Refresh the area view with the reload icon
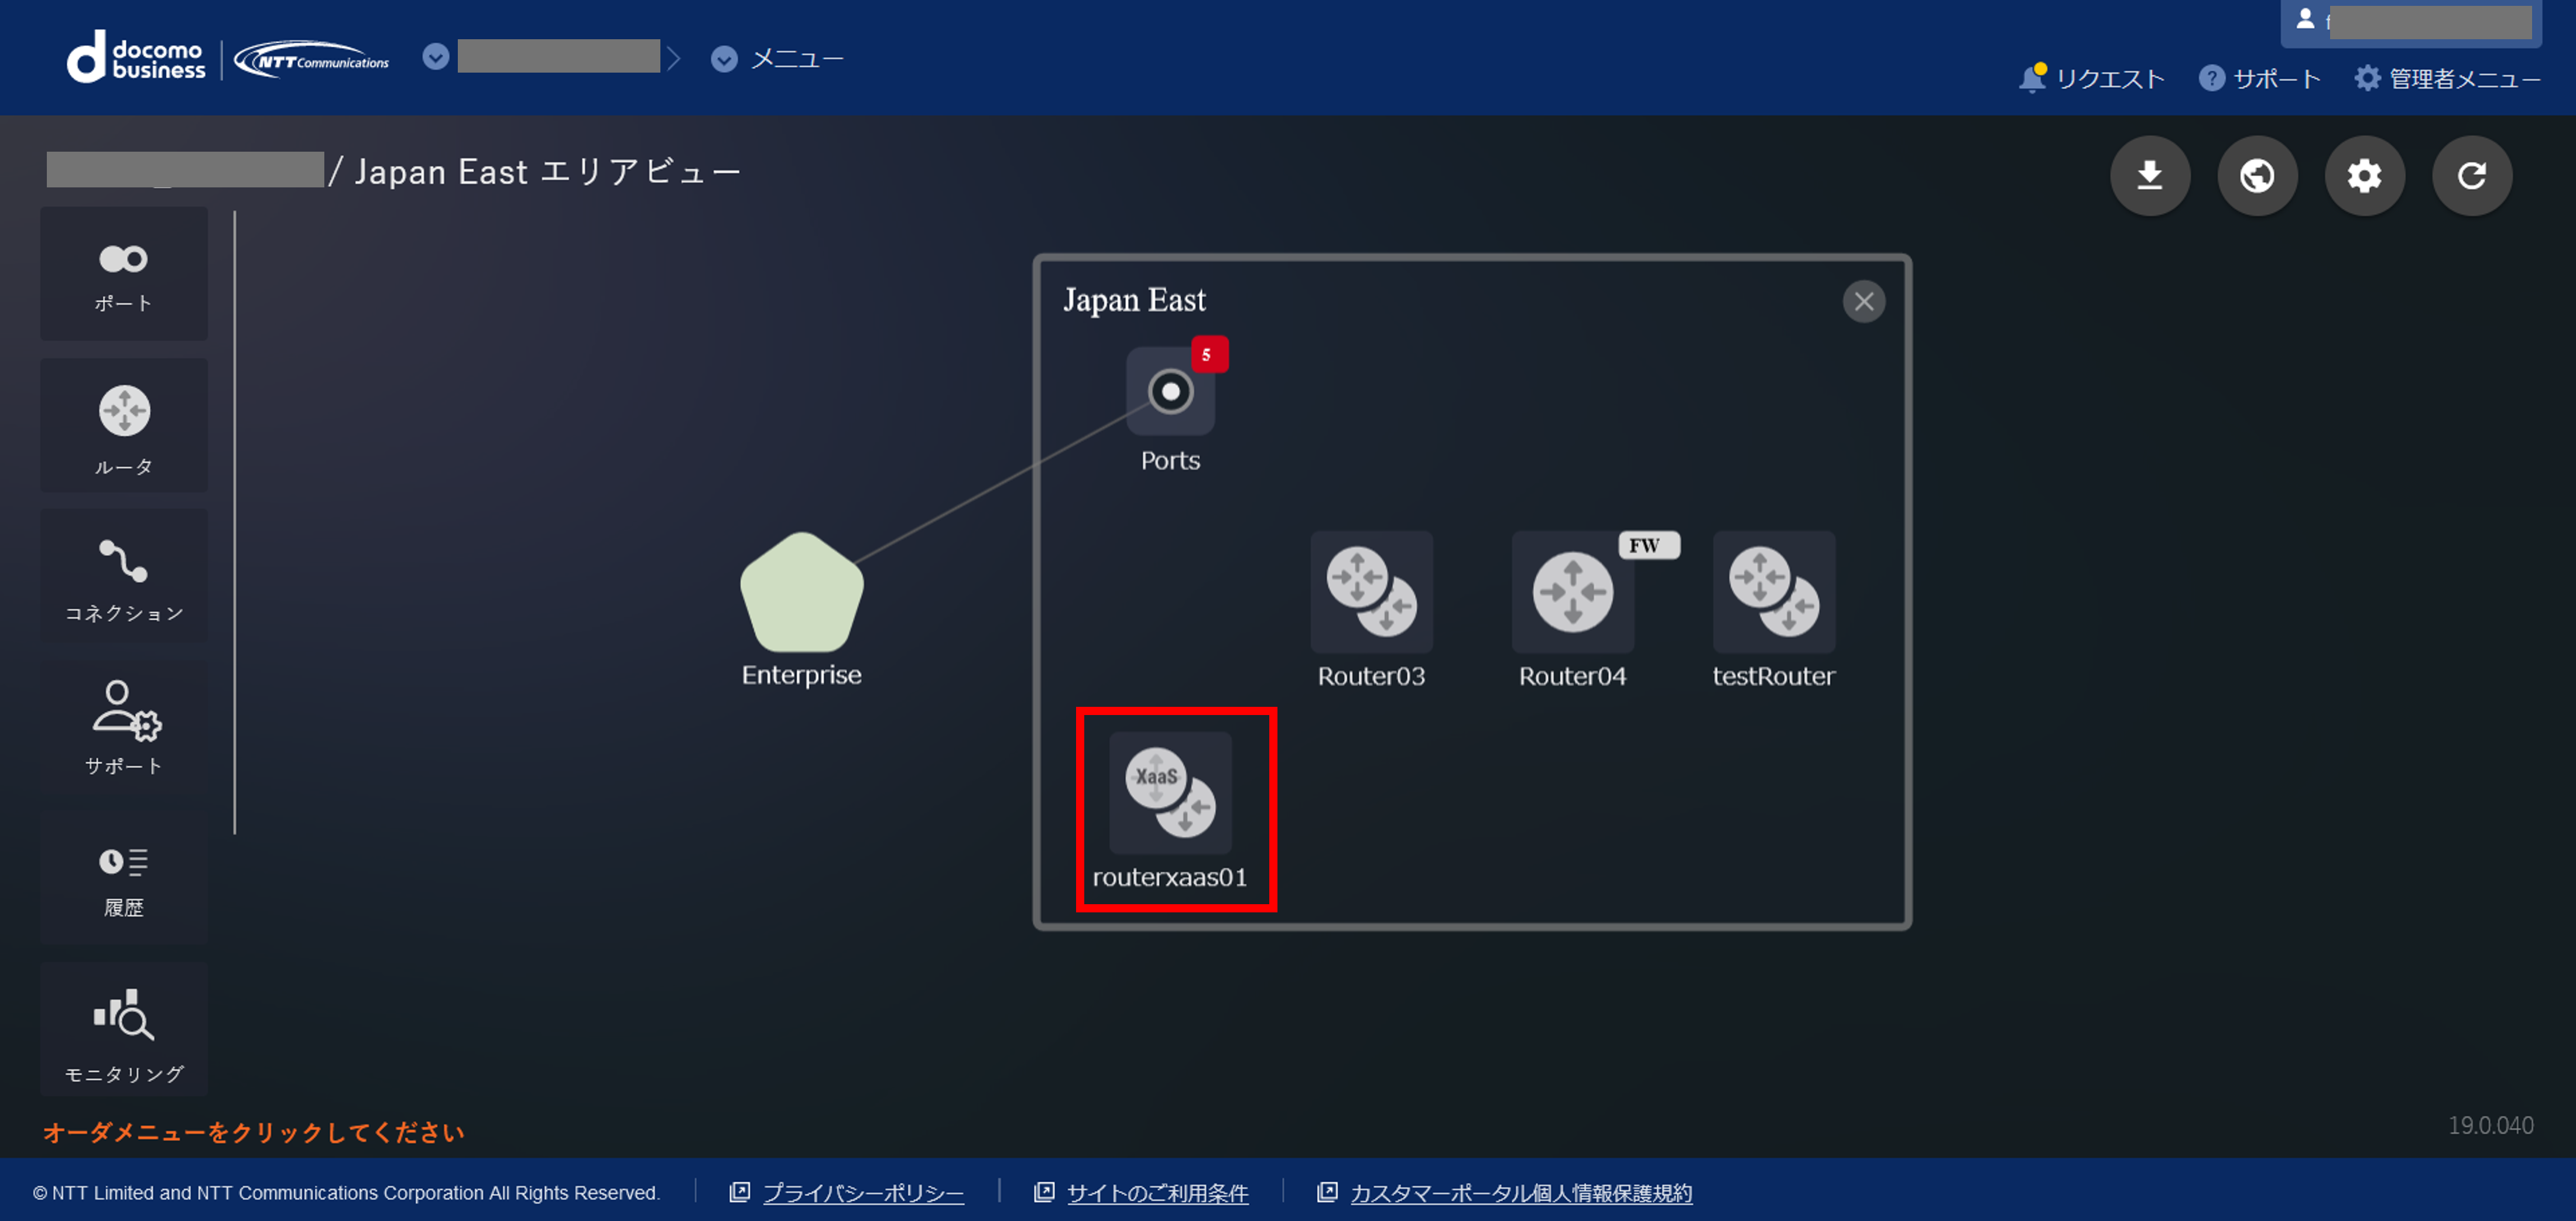 coord(2472,175)
